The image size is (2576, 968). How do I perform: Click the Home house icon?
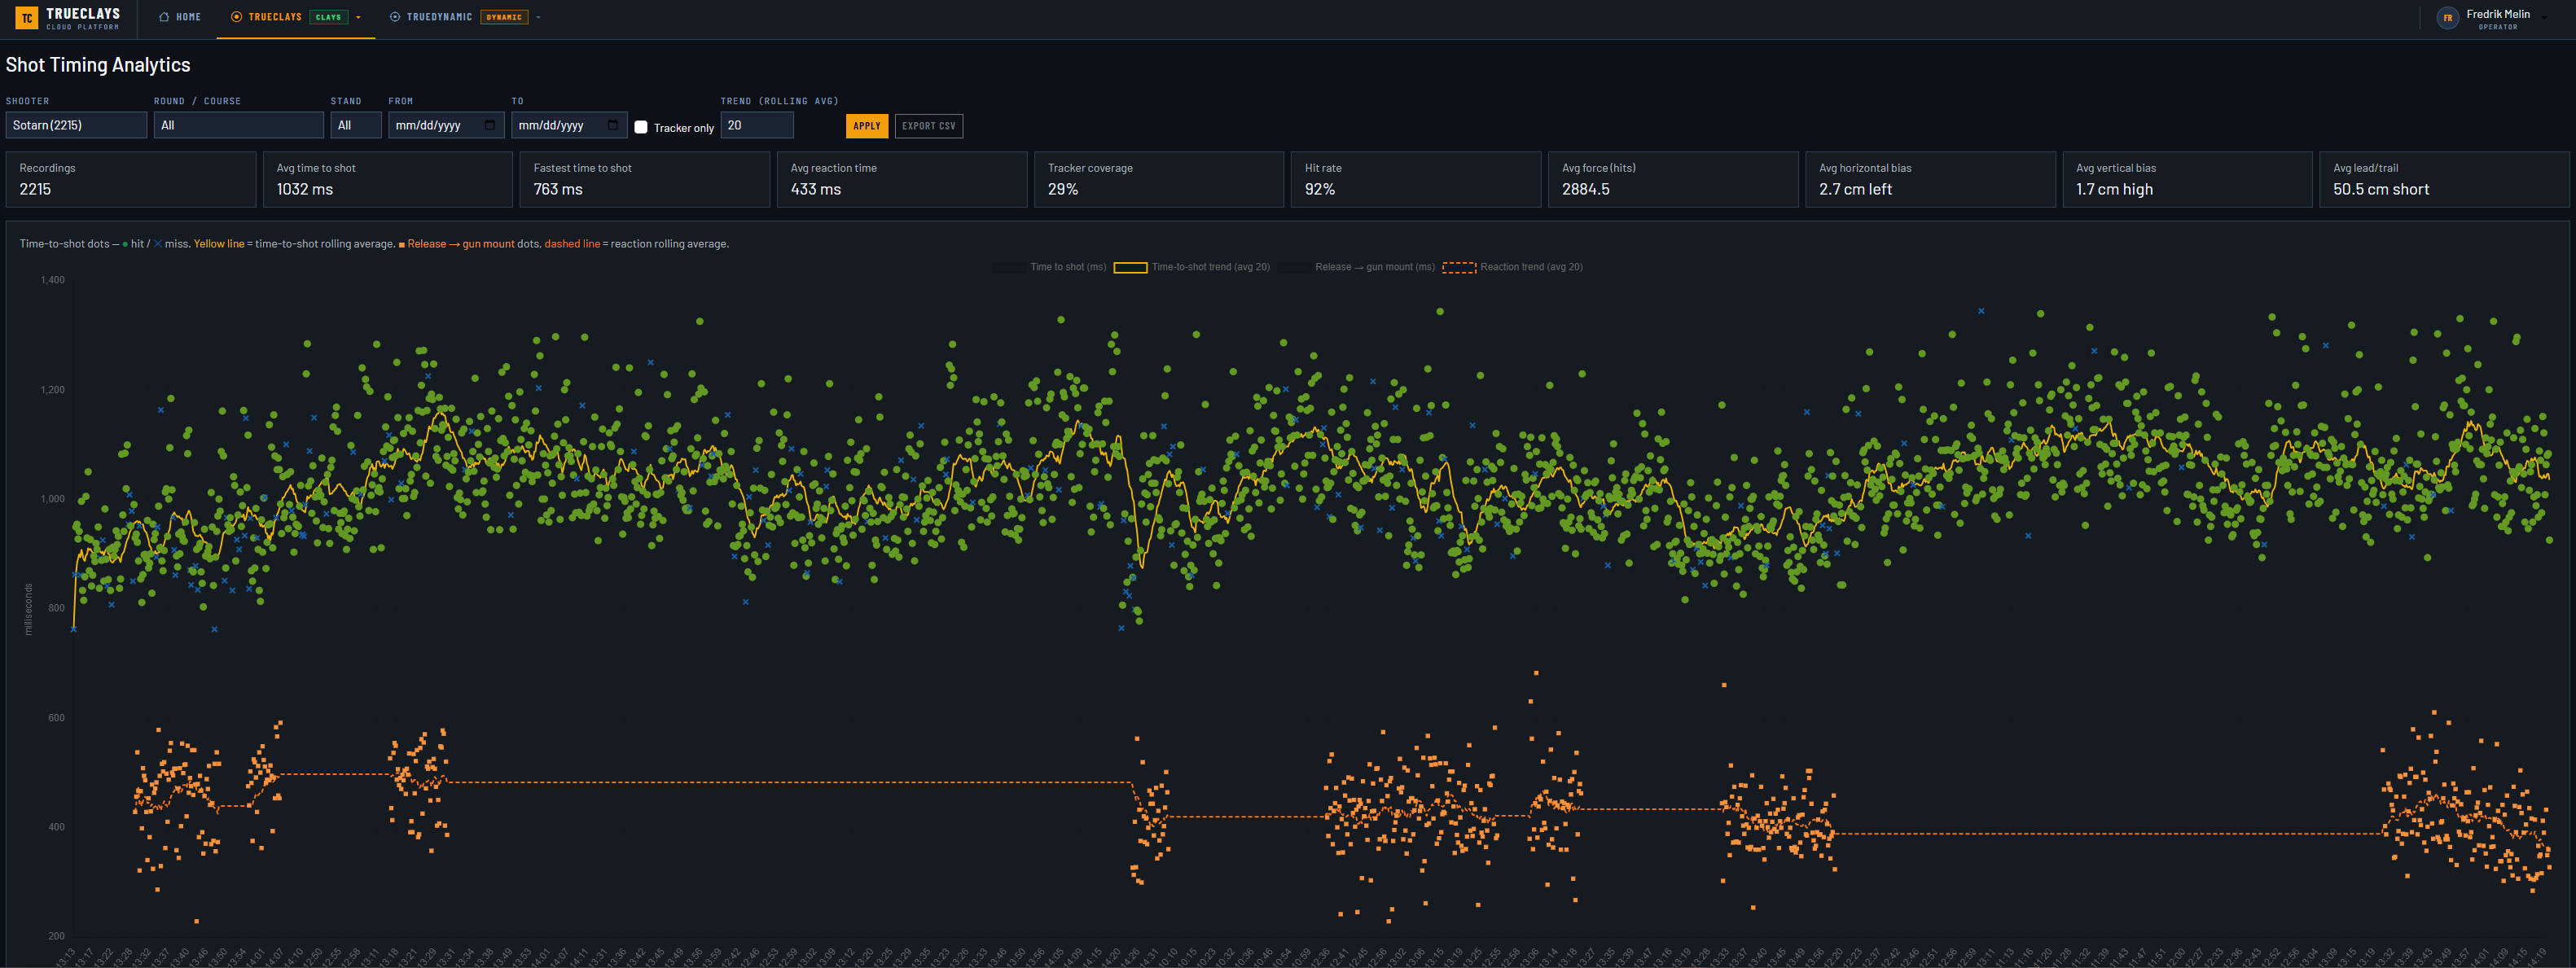point(164,17)
